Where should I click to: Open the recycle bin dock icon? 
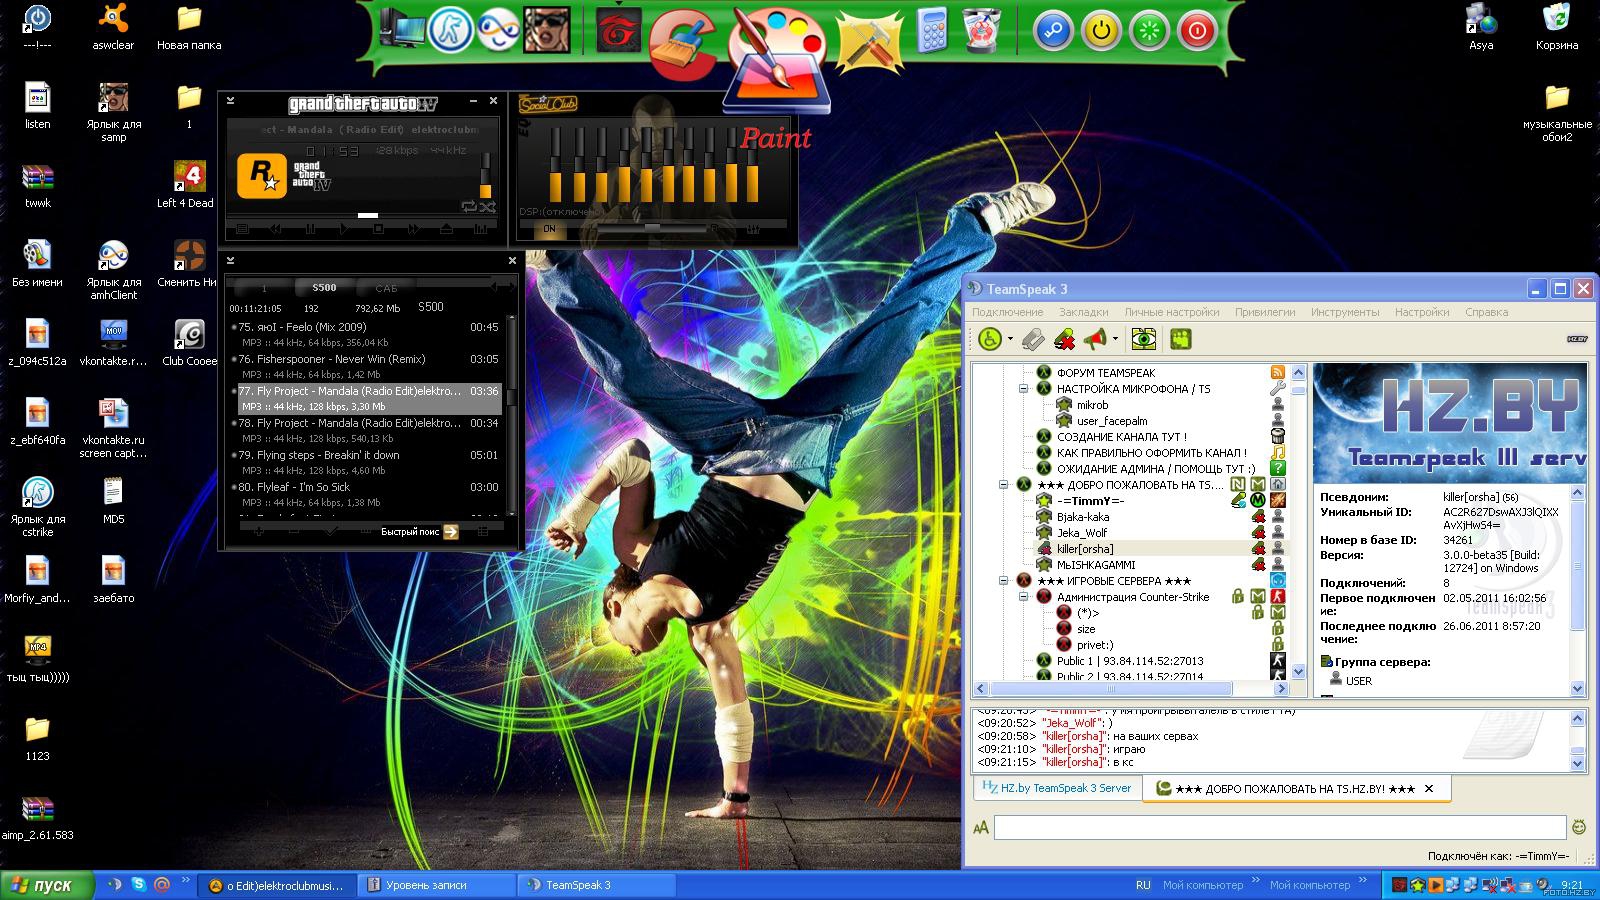point(982,30)
